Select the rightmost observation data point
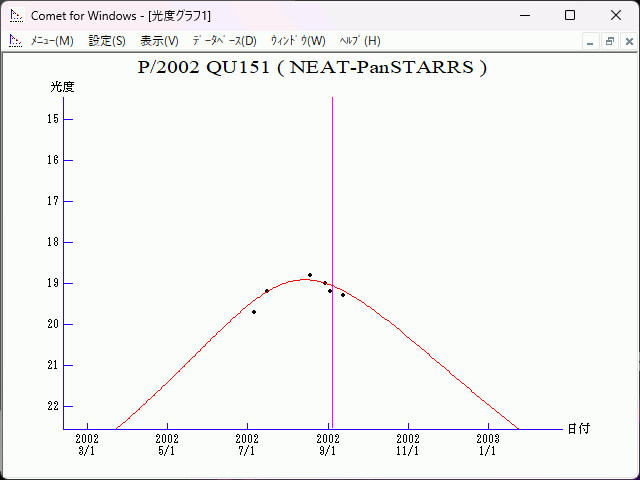Viewport: 640px width, 480px height. click(x=343, y=295)
